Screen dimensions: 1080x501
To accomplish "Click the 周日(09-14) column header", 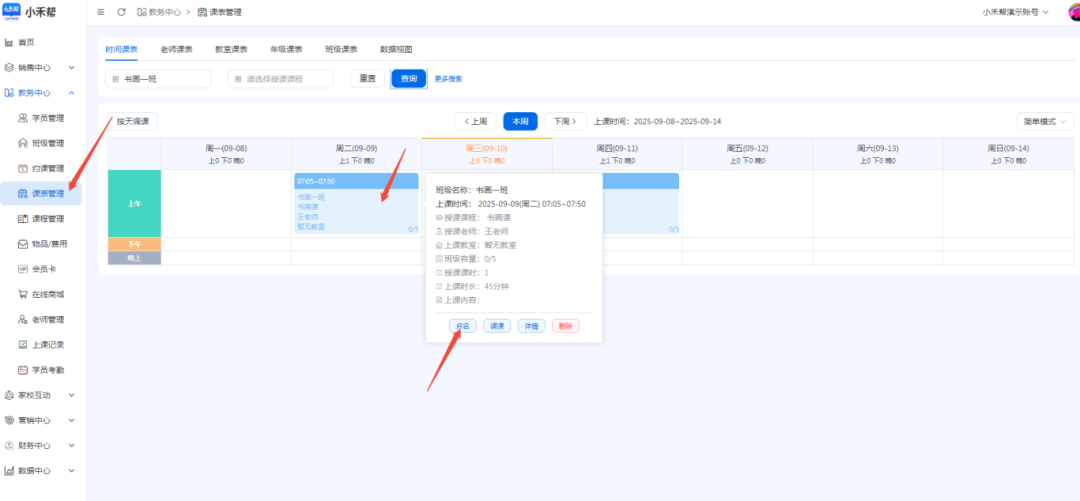I will point(1008,154).
